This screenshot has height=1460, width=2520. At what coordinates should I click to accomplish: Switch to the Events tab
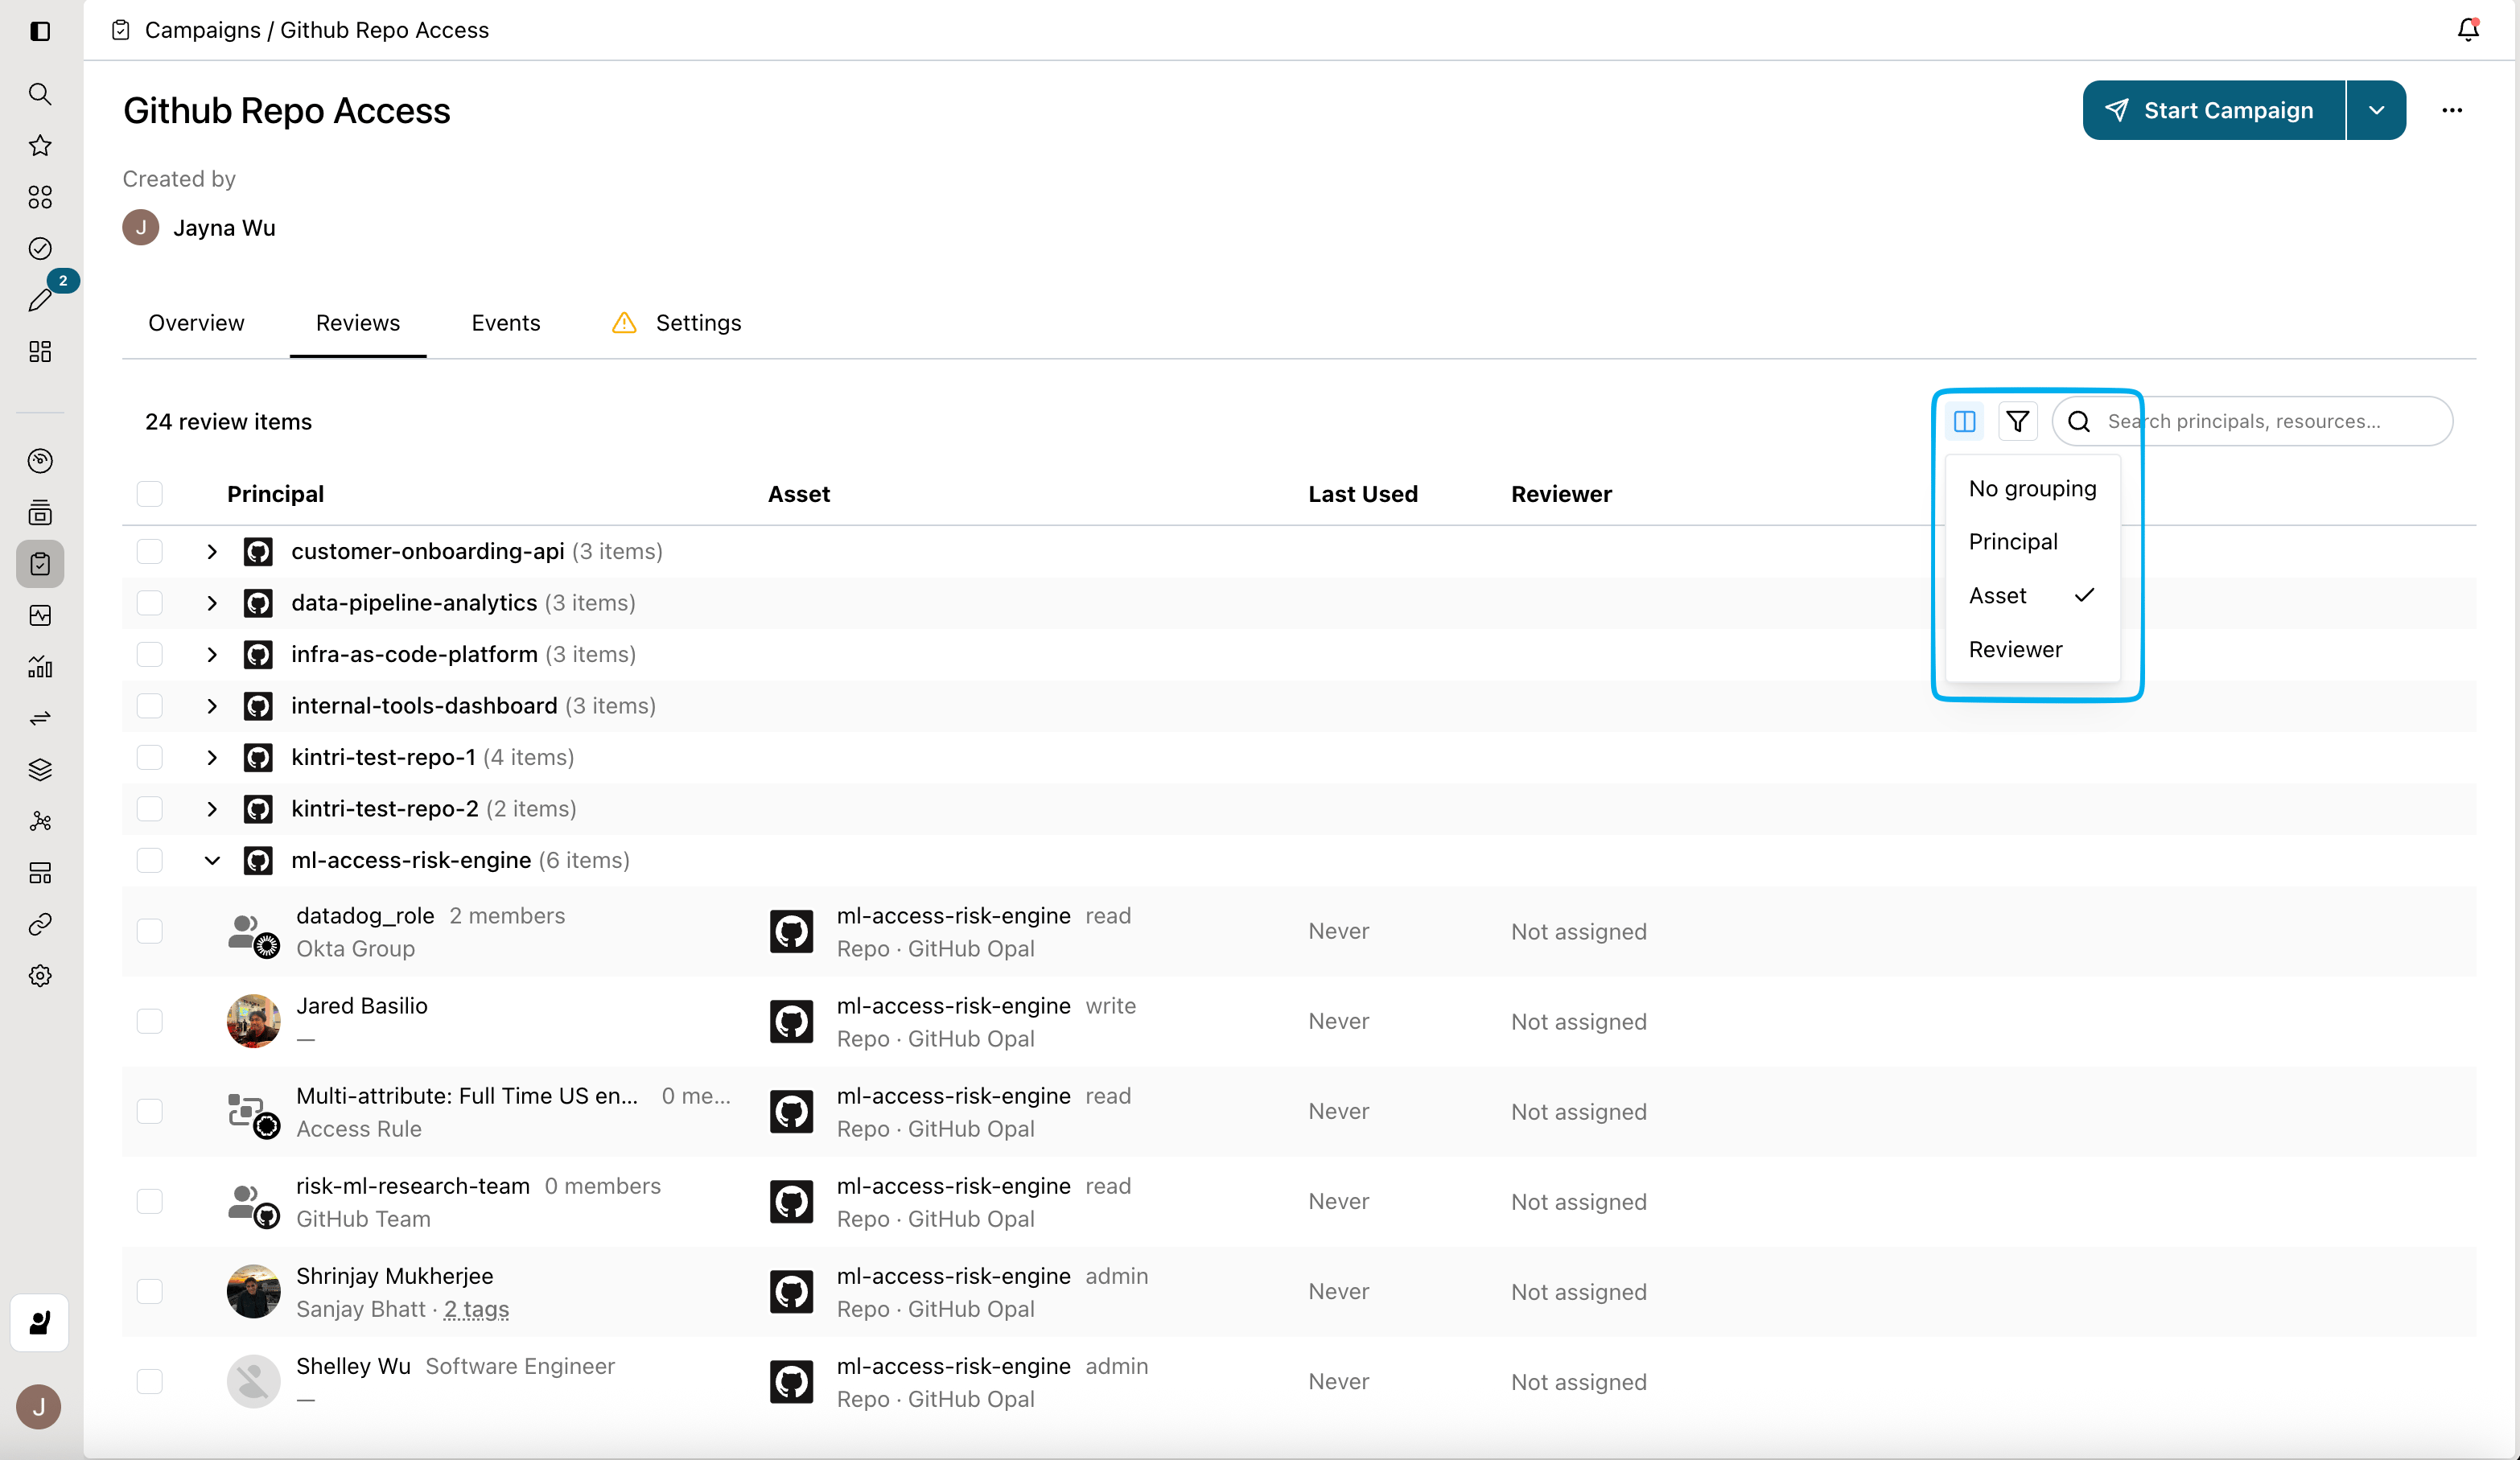point(506,323)
